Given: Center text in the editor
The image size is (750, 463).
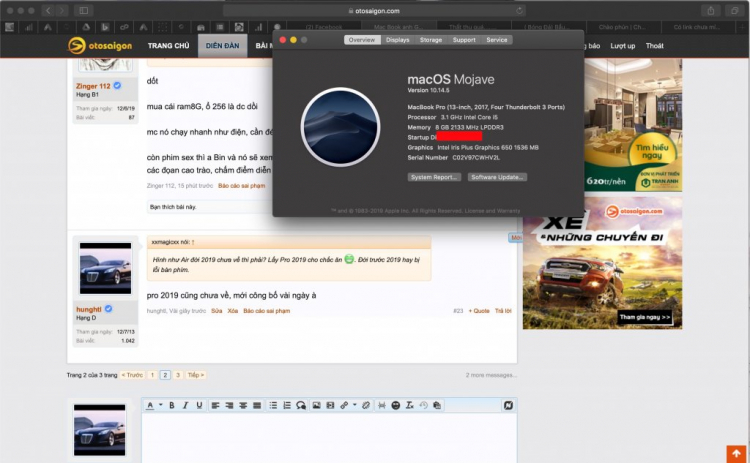Looking at the screenshot, I should coord(243,405).
